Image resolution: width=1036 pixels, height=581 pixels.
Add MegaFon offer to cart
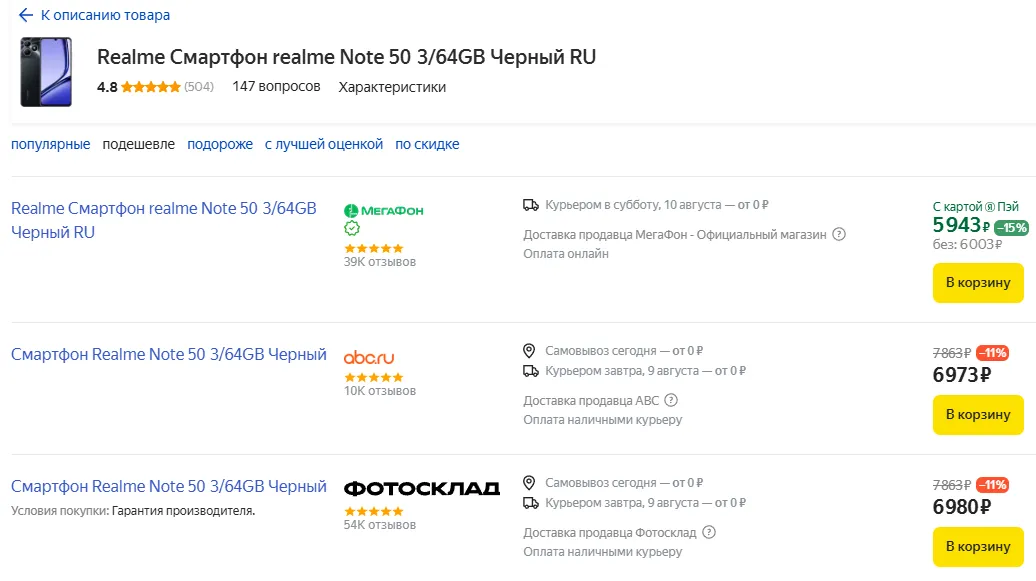(x=977, y=283)
